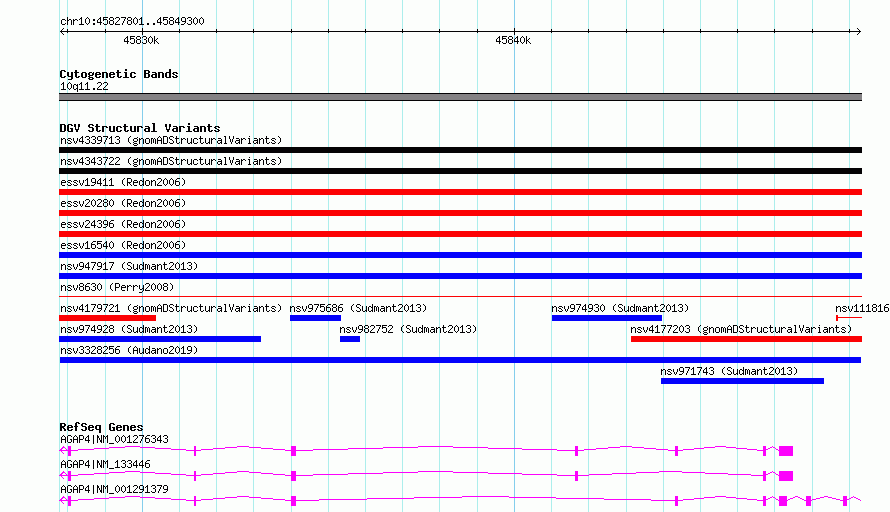Click the 10q11.22 band label
Image resolution: width=890 pixels, height=512 pixels.
(x=84, y=86)
